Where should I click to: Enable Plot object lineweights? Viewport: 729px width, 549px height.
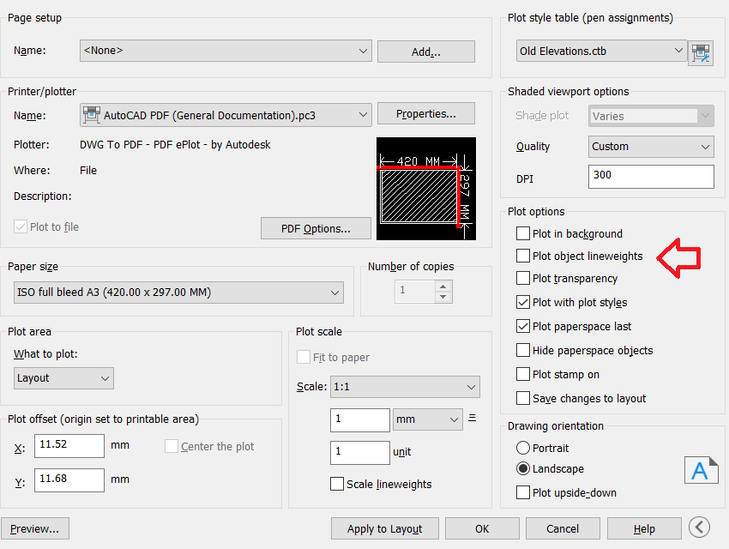tap(523, 256)
